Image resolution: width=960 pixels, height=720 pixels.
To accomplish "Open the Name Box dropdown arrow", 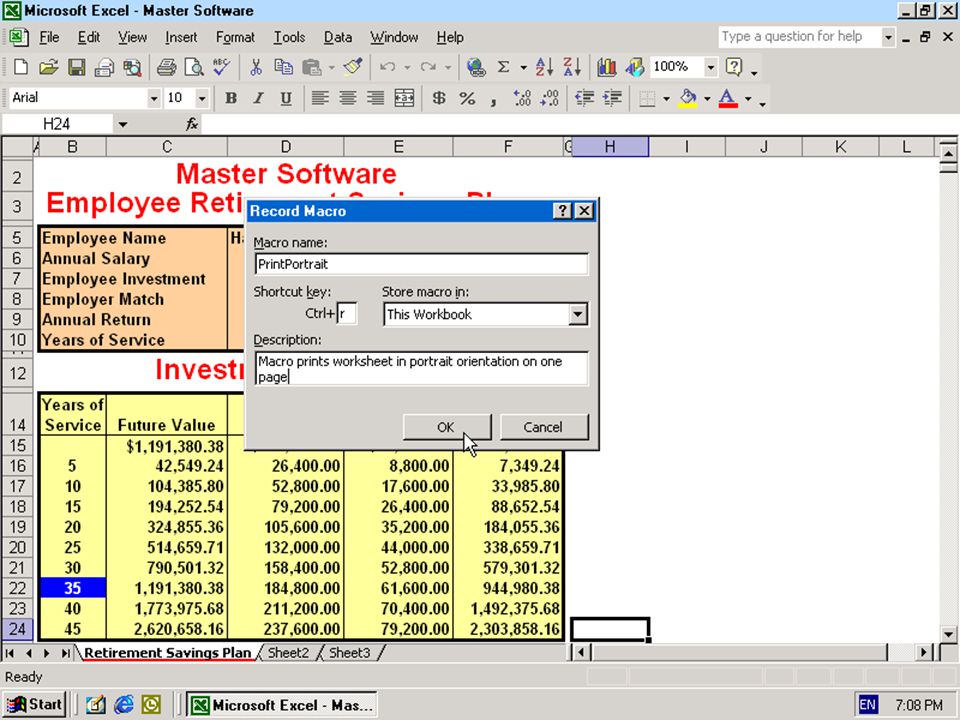I will tap(122, 125).
